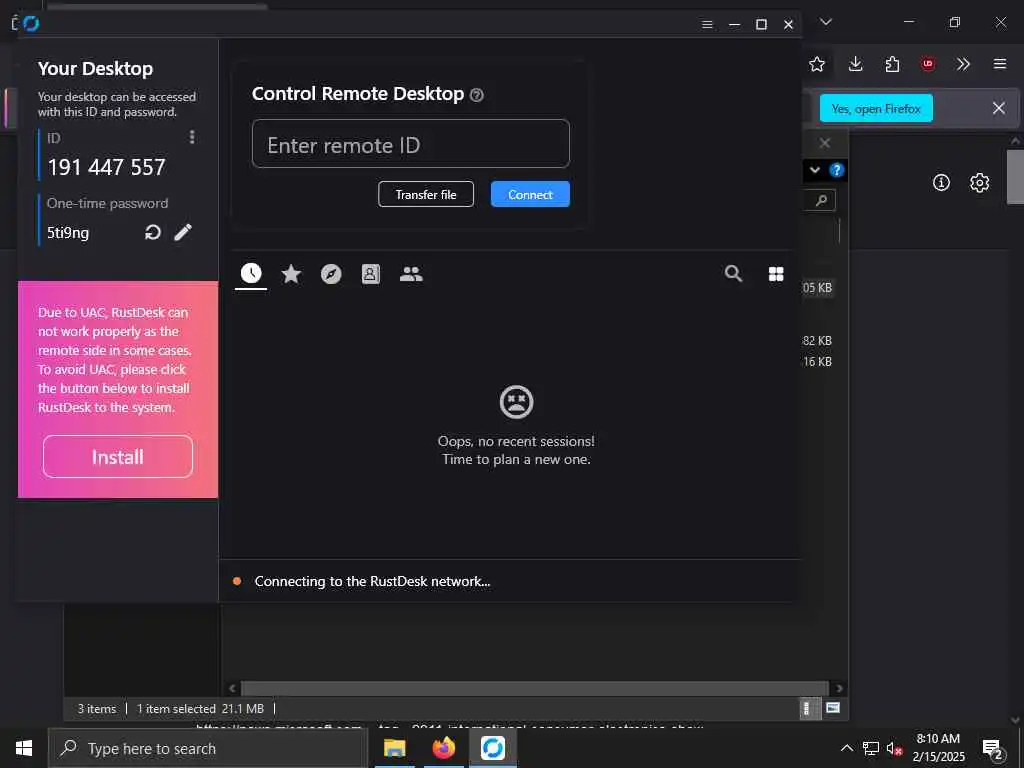Change peer view with grid icon

point(776,274)
